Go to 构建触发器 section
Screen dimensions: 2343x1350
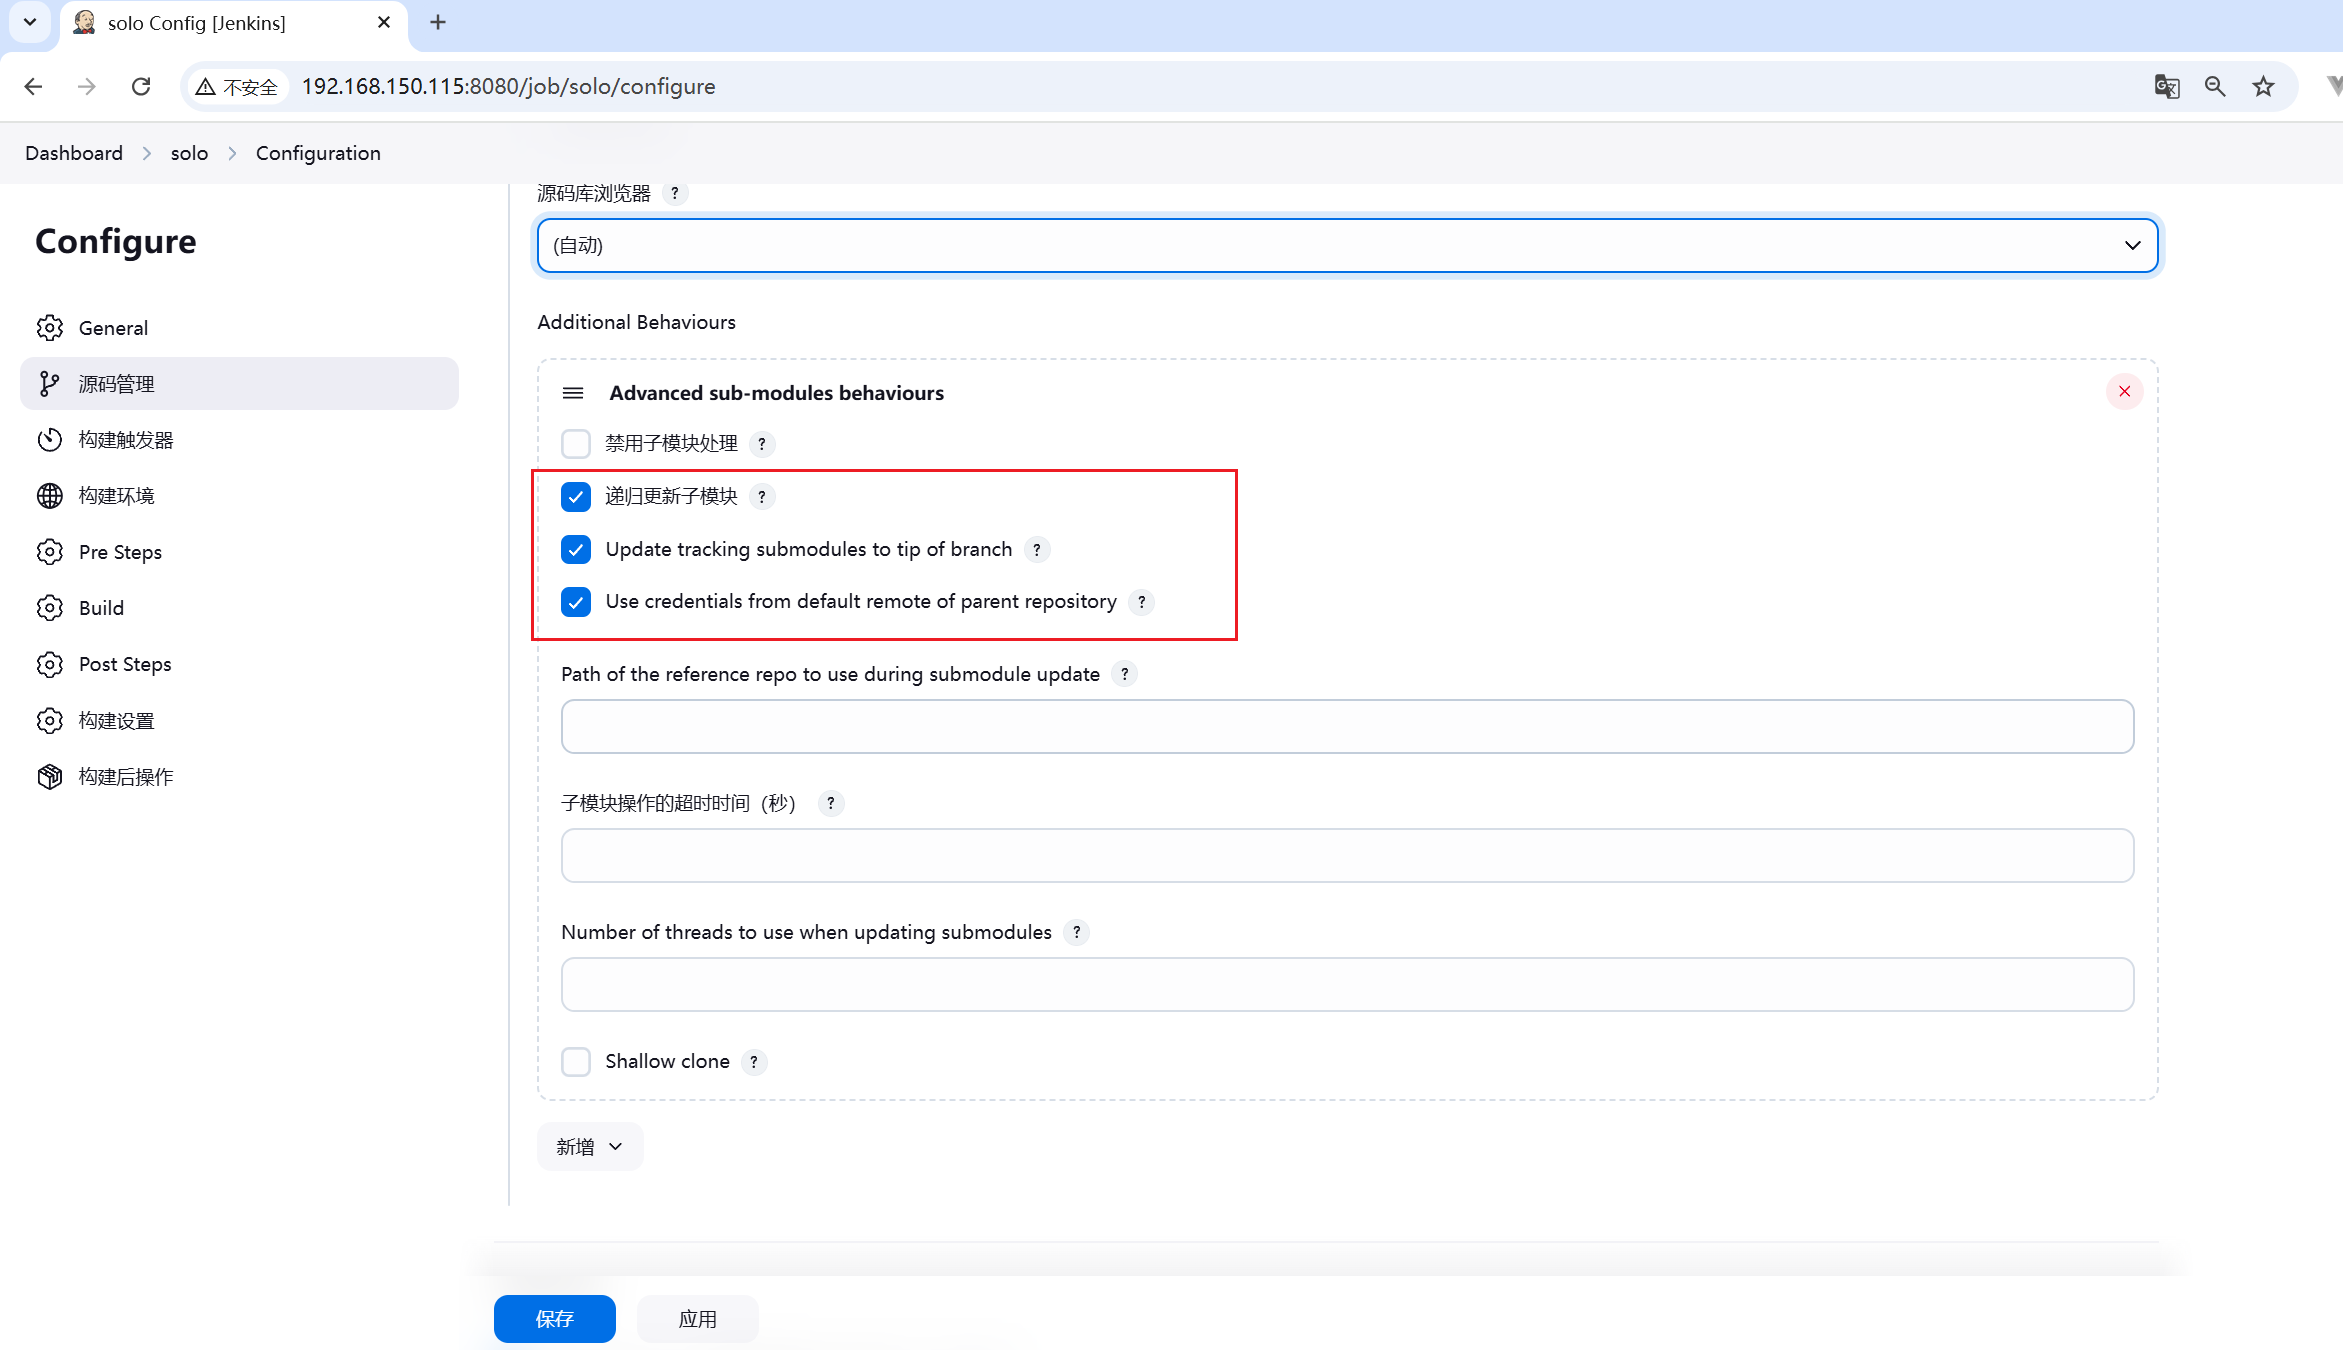coord(239,440)
